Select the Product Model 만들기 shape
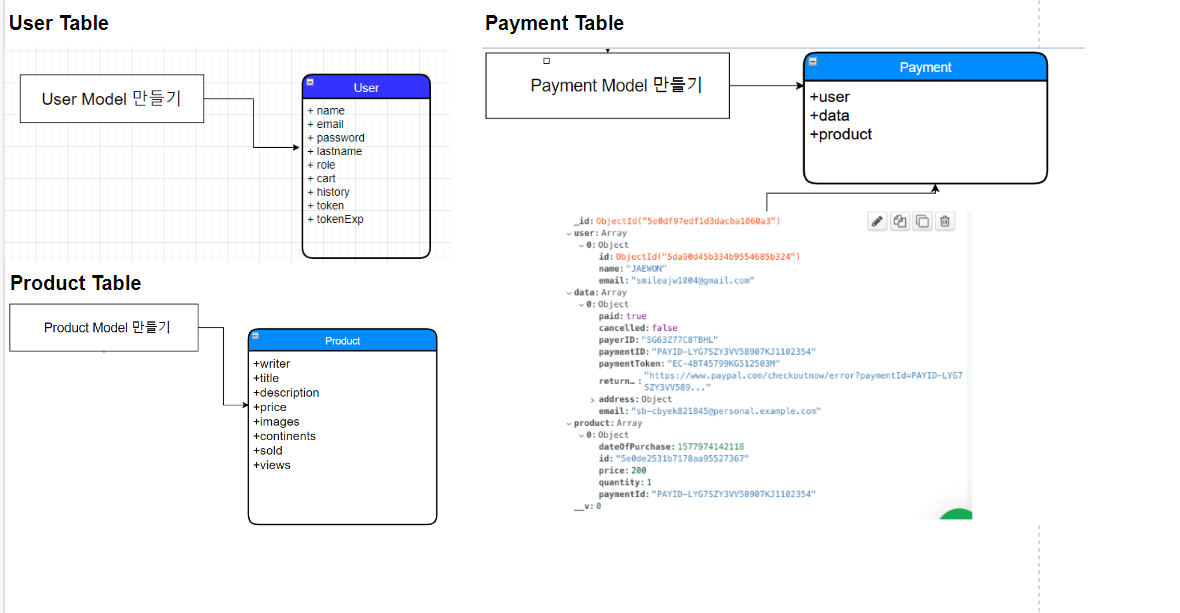Image resolution: width=1180 pixels, height=613 pixels. (103, 327)
